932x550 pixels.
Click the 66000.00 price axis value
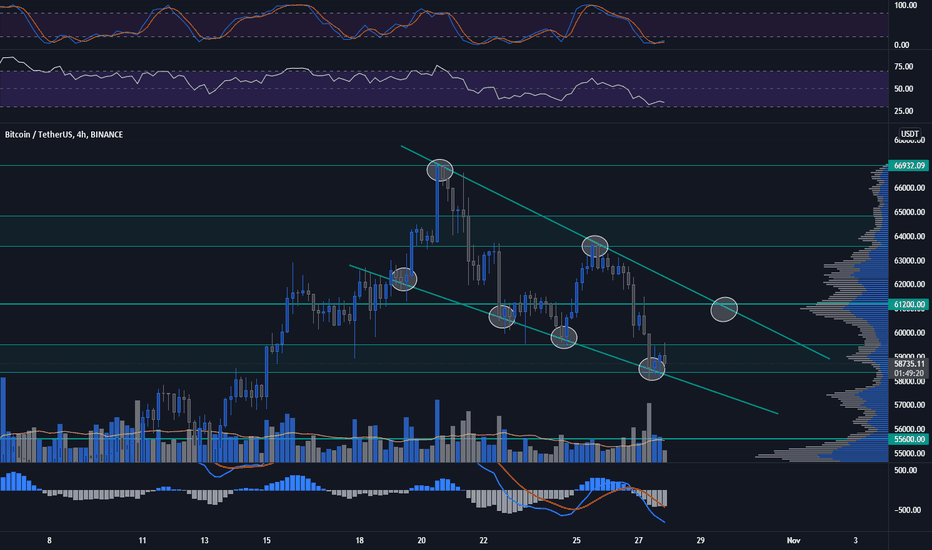(x=909, y=188)
